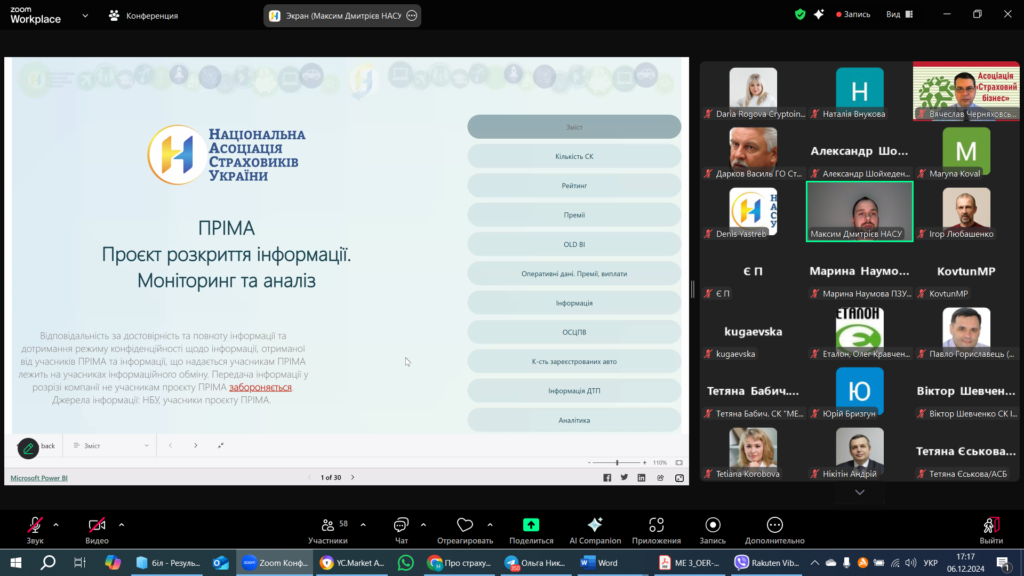Open Word from the taskbar

[x=599, y=562]
